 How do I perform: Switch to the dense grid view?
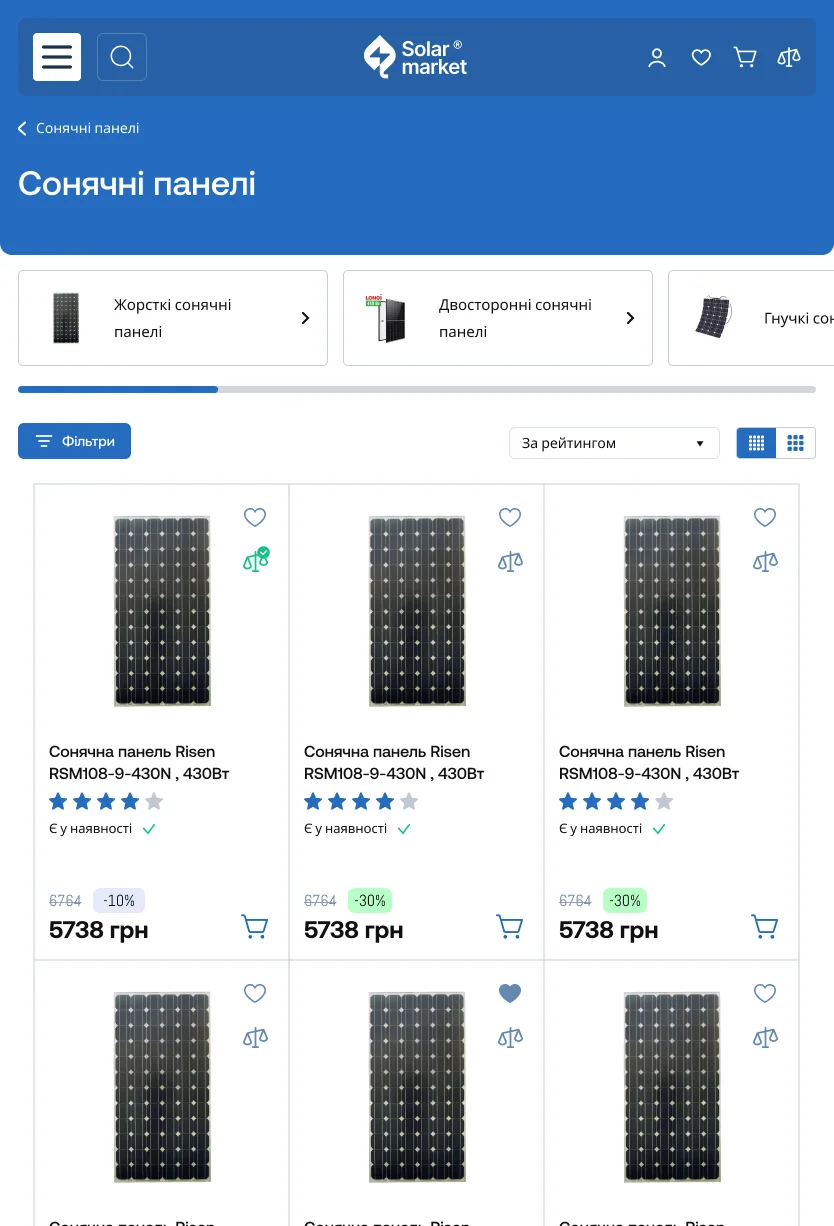(756, 443)
